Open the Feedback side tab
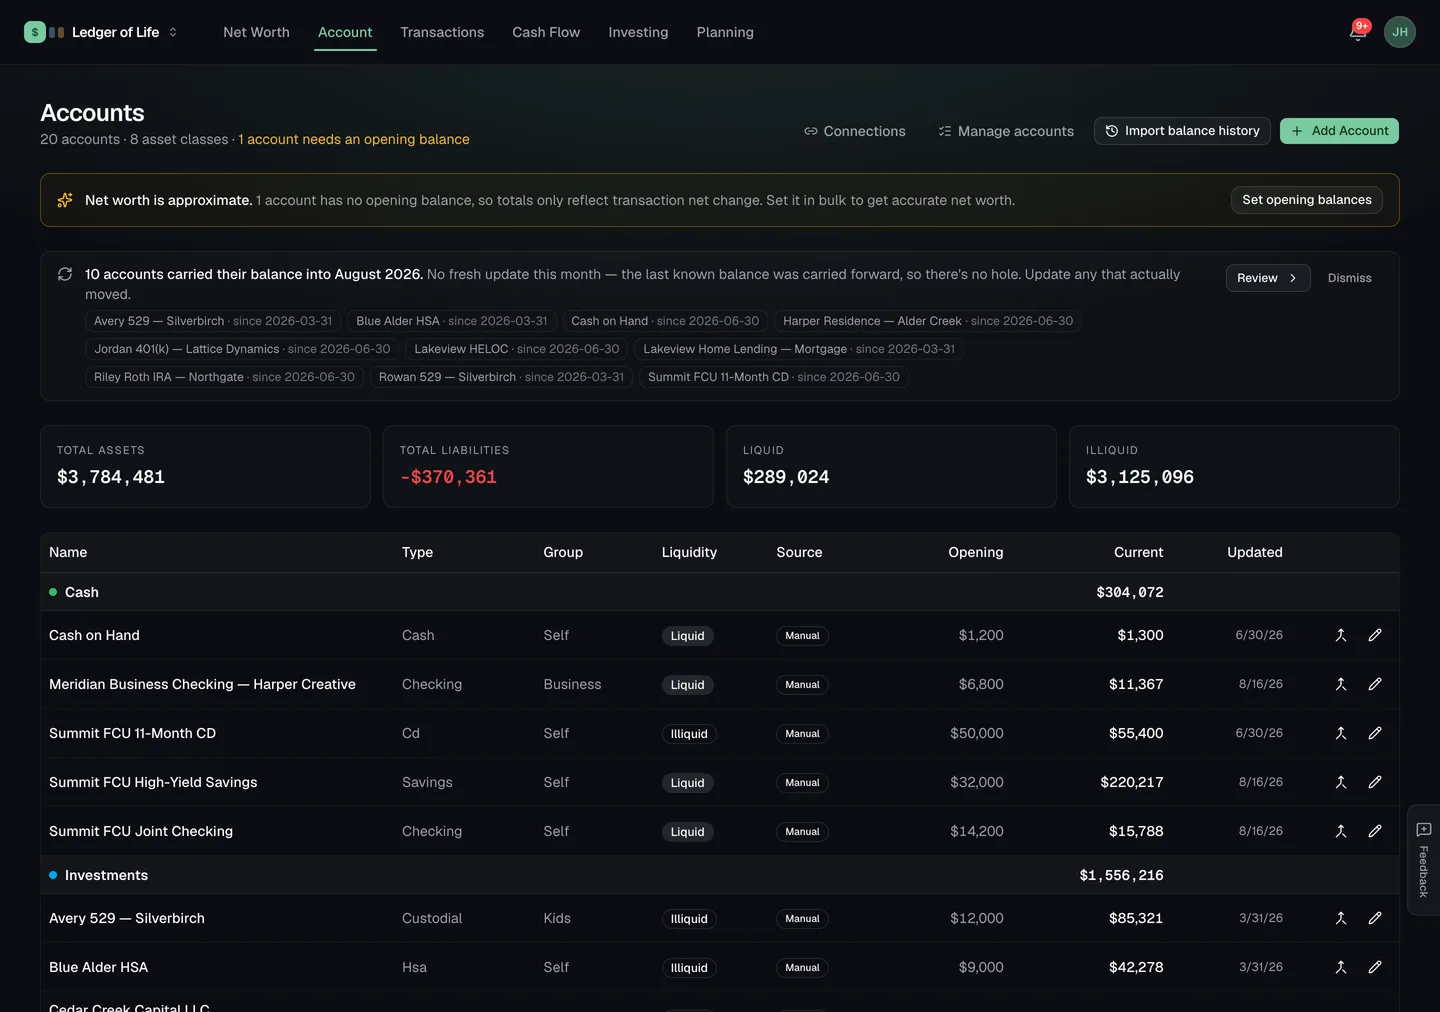Image resolution: width=1440 pixels, height=1012 pixels. pyautogui.click(x=1423, y=860)
